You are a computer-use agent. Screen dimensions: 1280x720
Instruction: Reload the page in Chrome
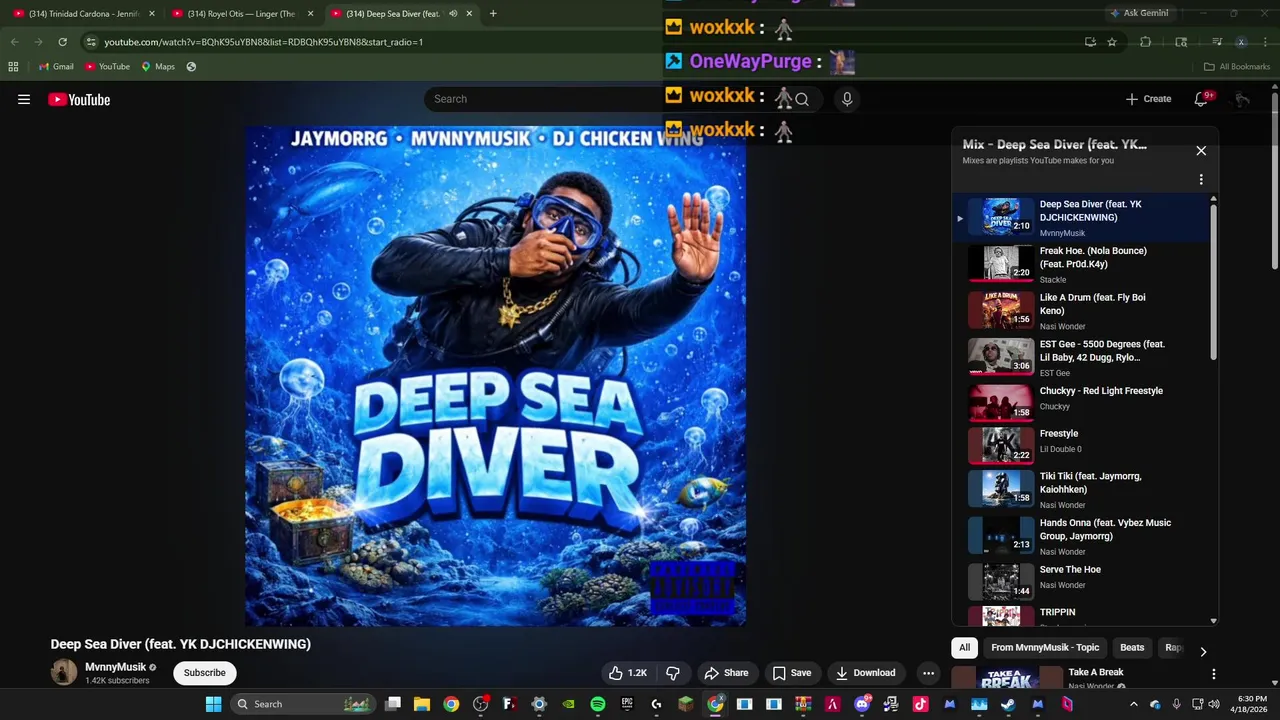click(62, 42)
